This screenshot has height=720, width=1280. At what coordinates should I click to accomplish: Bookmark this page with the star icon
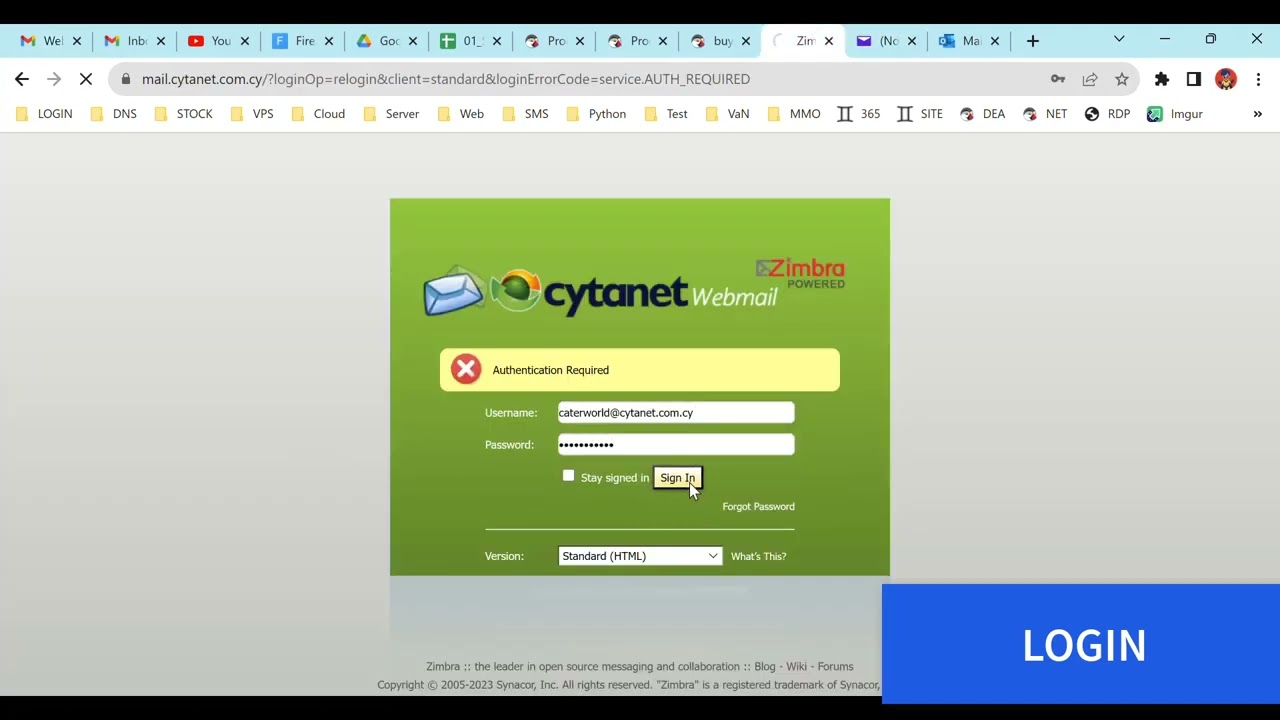[1122, 79]
